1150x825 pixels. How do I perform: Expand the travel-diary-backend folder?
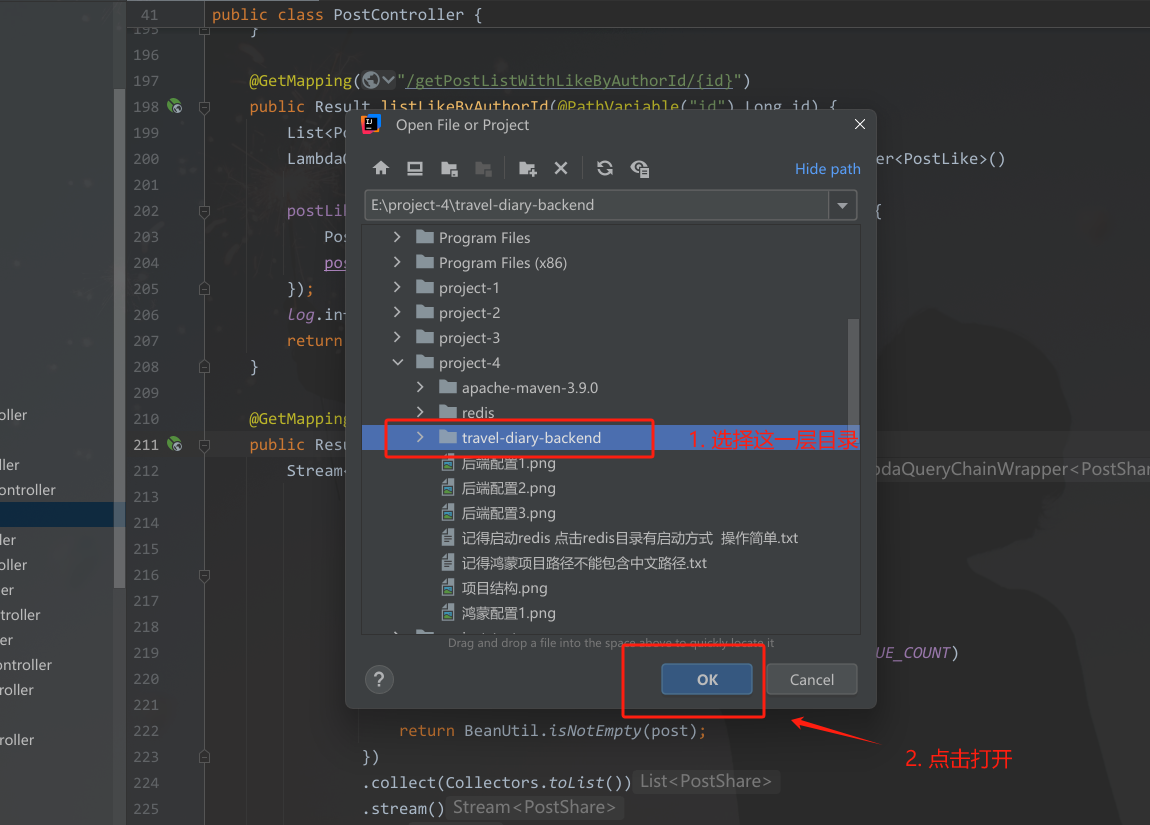[420, 437]
